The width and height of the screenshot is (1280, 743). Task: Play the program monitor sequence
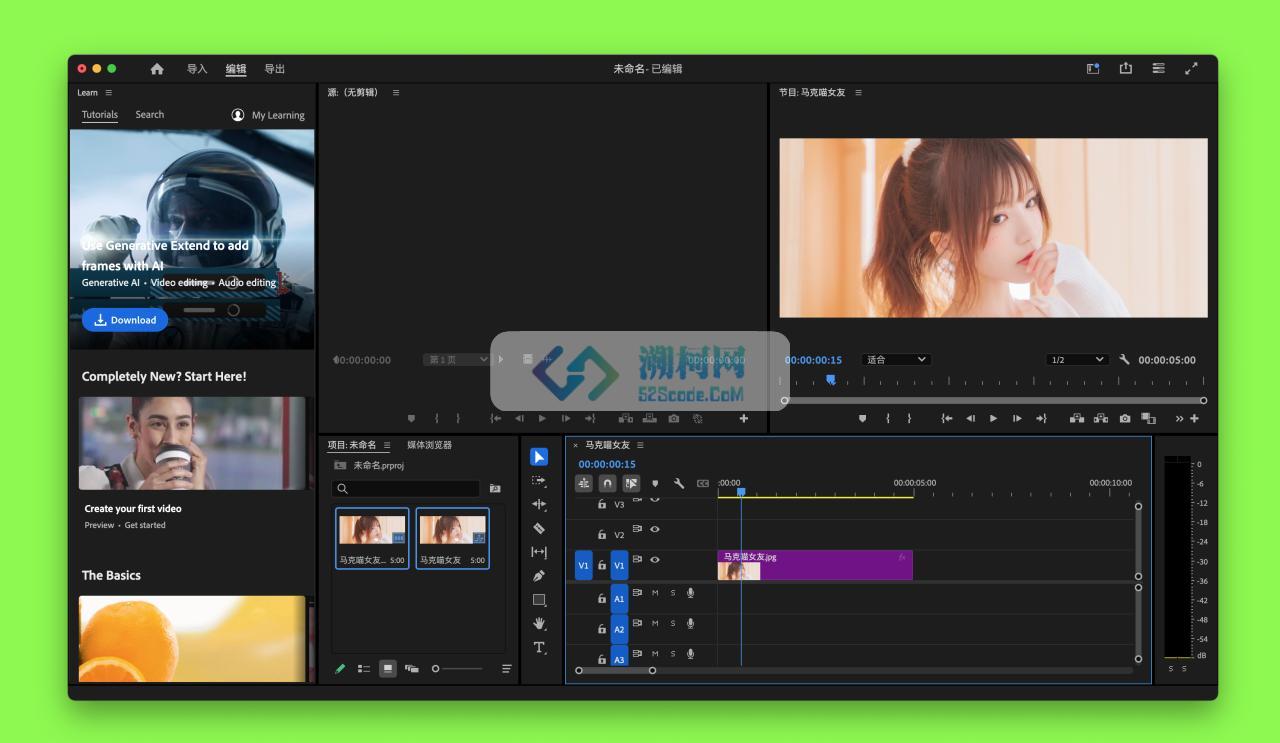click(993, 418)
